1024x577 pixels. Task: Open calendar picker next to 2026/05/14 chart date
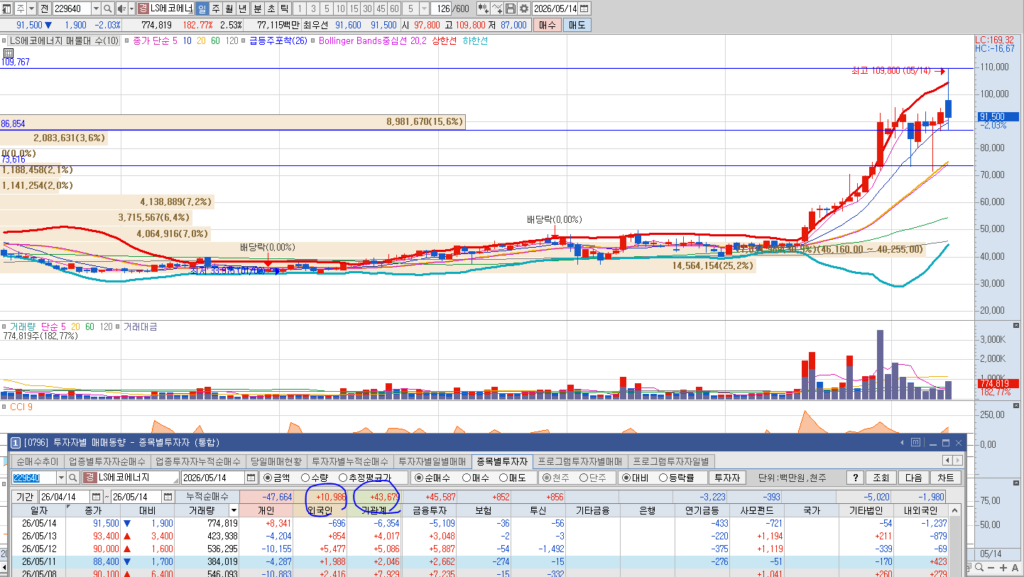584,8
